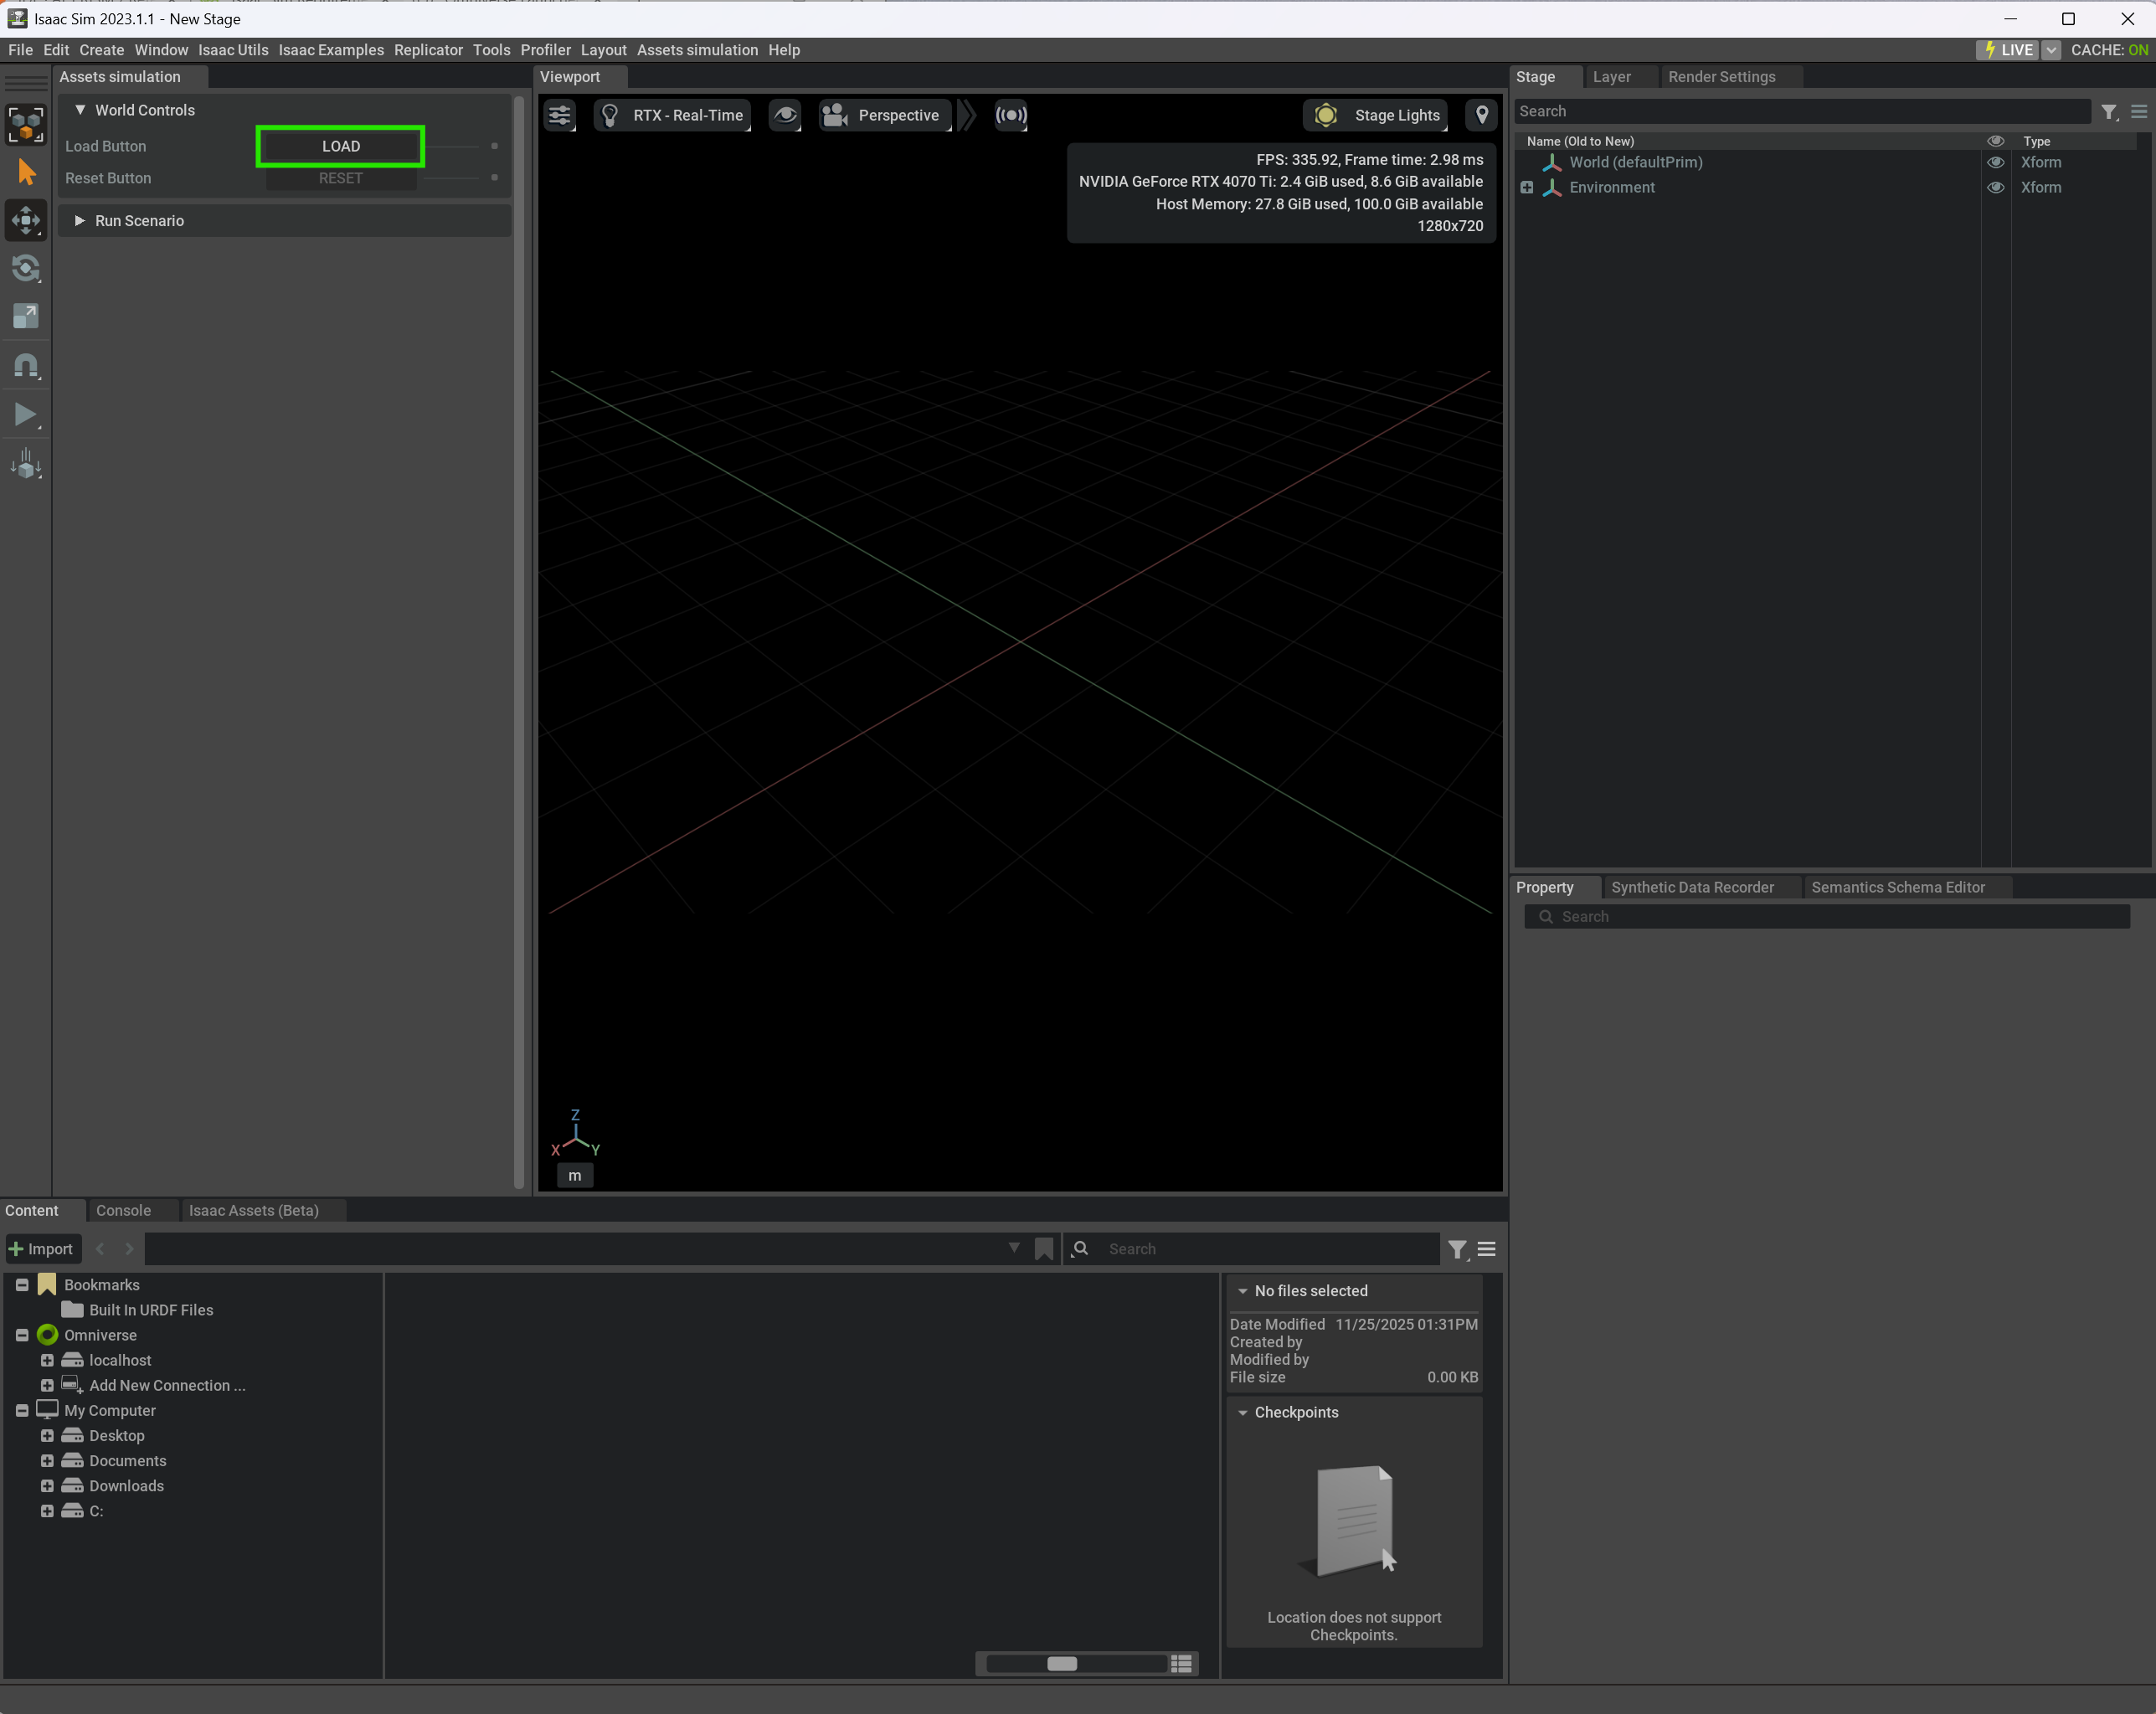Select the Rotate tool icon
The image size is (2156, 1714).
coord(26,268)
